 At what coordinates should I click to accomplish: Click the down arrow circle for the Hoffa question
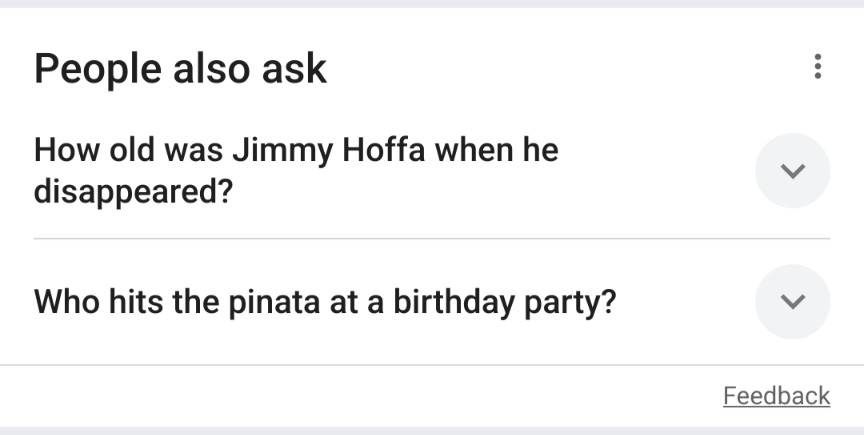(792, 171)
